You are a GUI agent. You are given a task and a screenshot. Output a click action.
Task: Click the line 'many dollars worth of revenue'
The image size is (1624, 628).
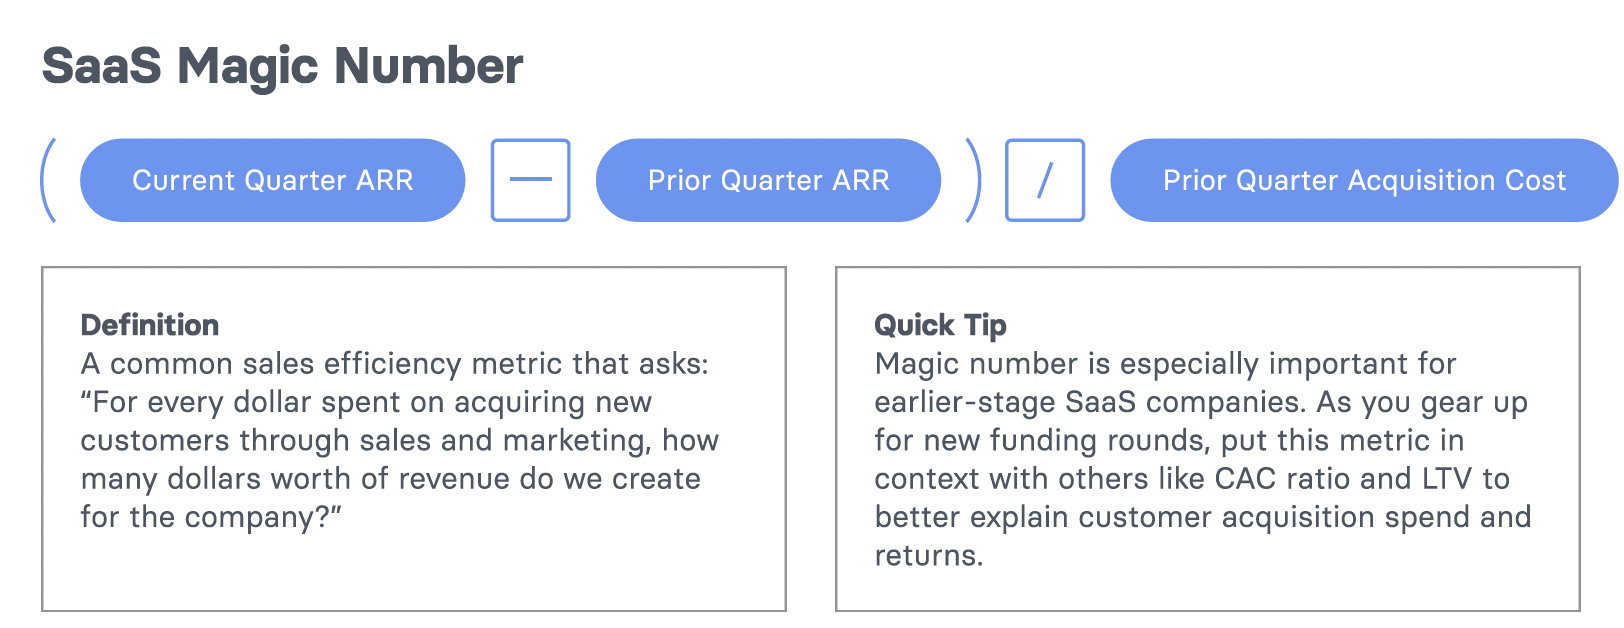pyautogui.click(x=390, y=479)
